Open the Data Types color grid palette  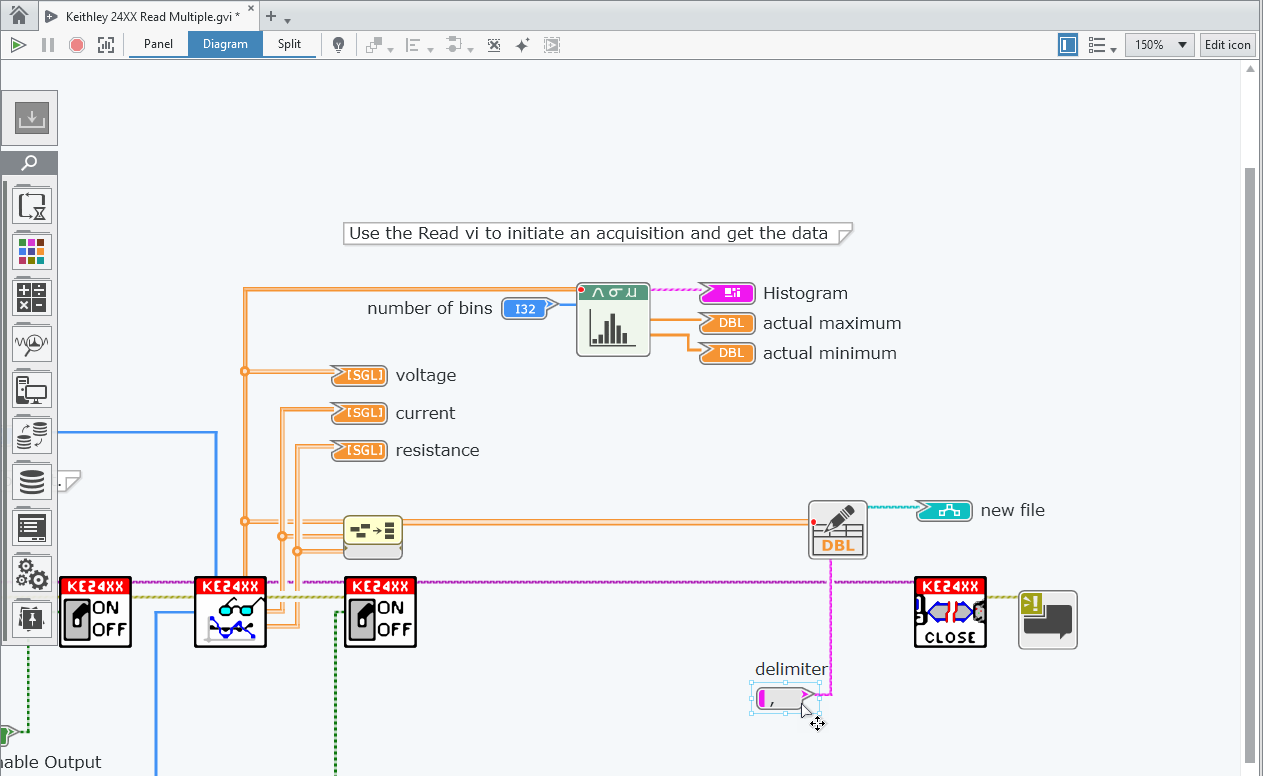coord(32,252)
